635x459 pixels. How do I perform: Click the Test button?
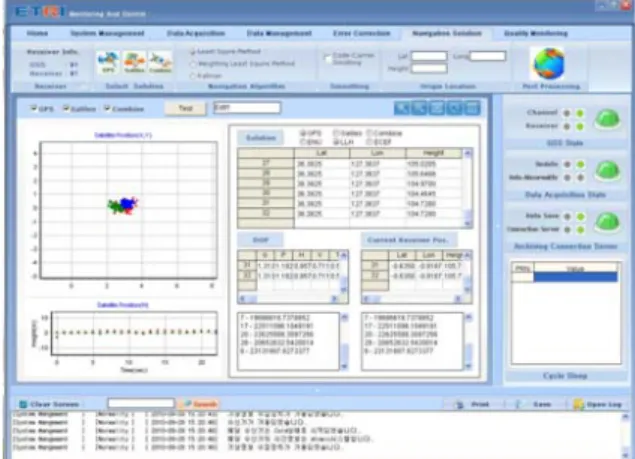coord(185,108)
